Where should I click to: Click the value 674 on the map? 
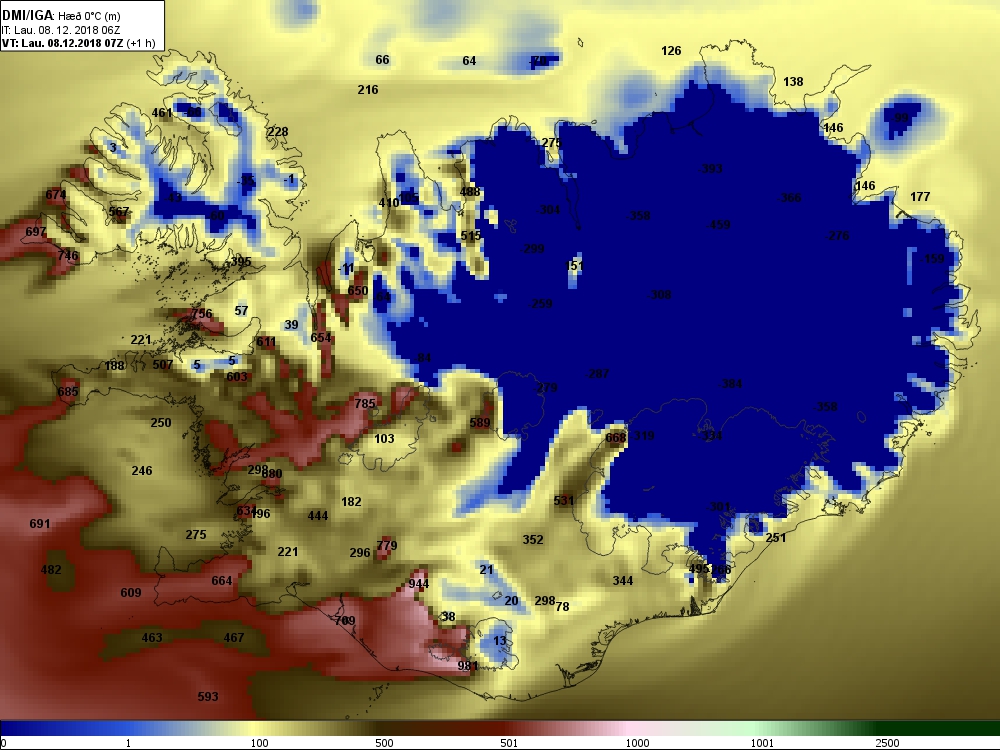click(x=55, y=195)
